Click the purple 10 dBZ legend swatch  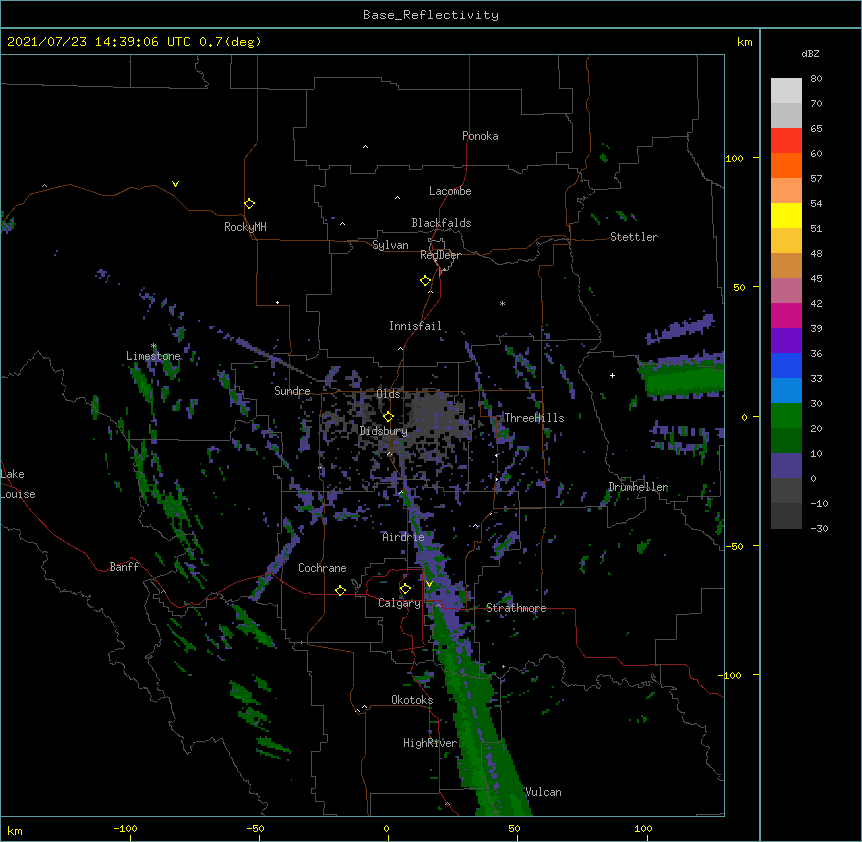click(x=786, y=466)
